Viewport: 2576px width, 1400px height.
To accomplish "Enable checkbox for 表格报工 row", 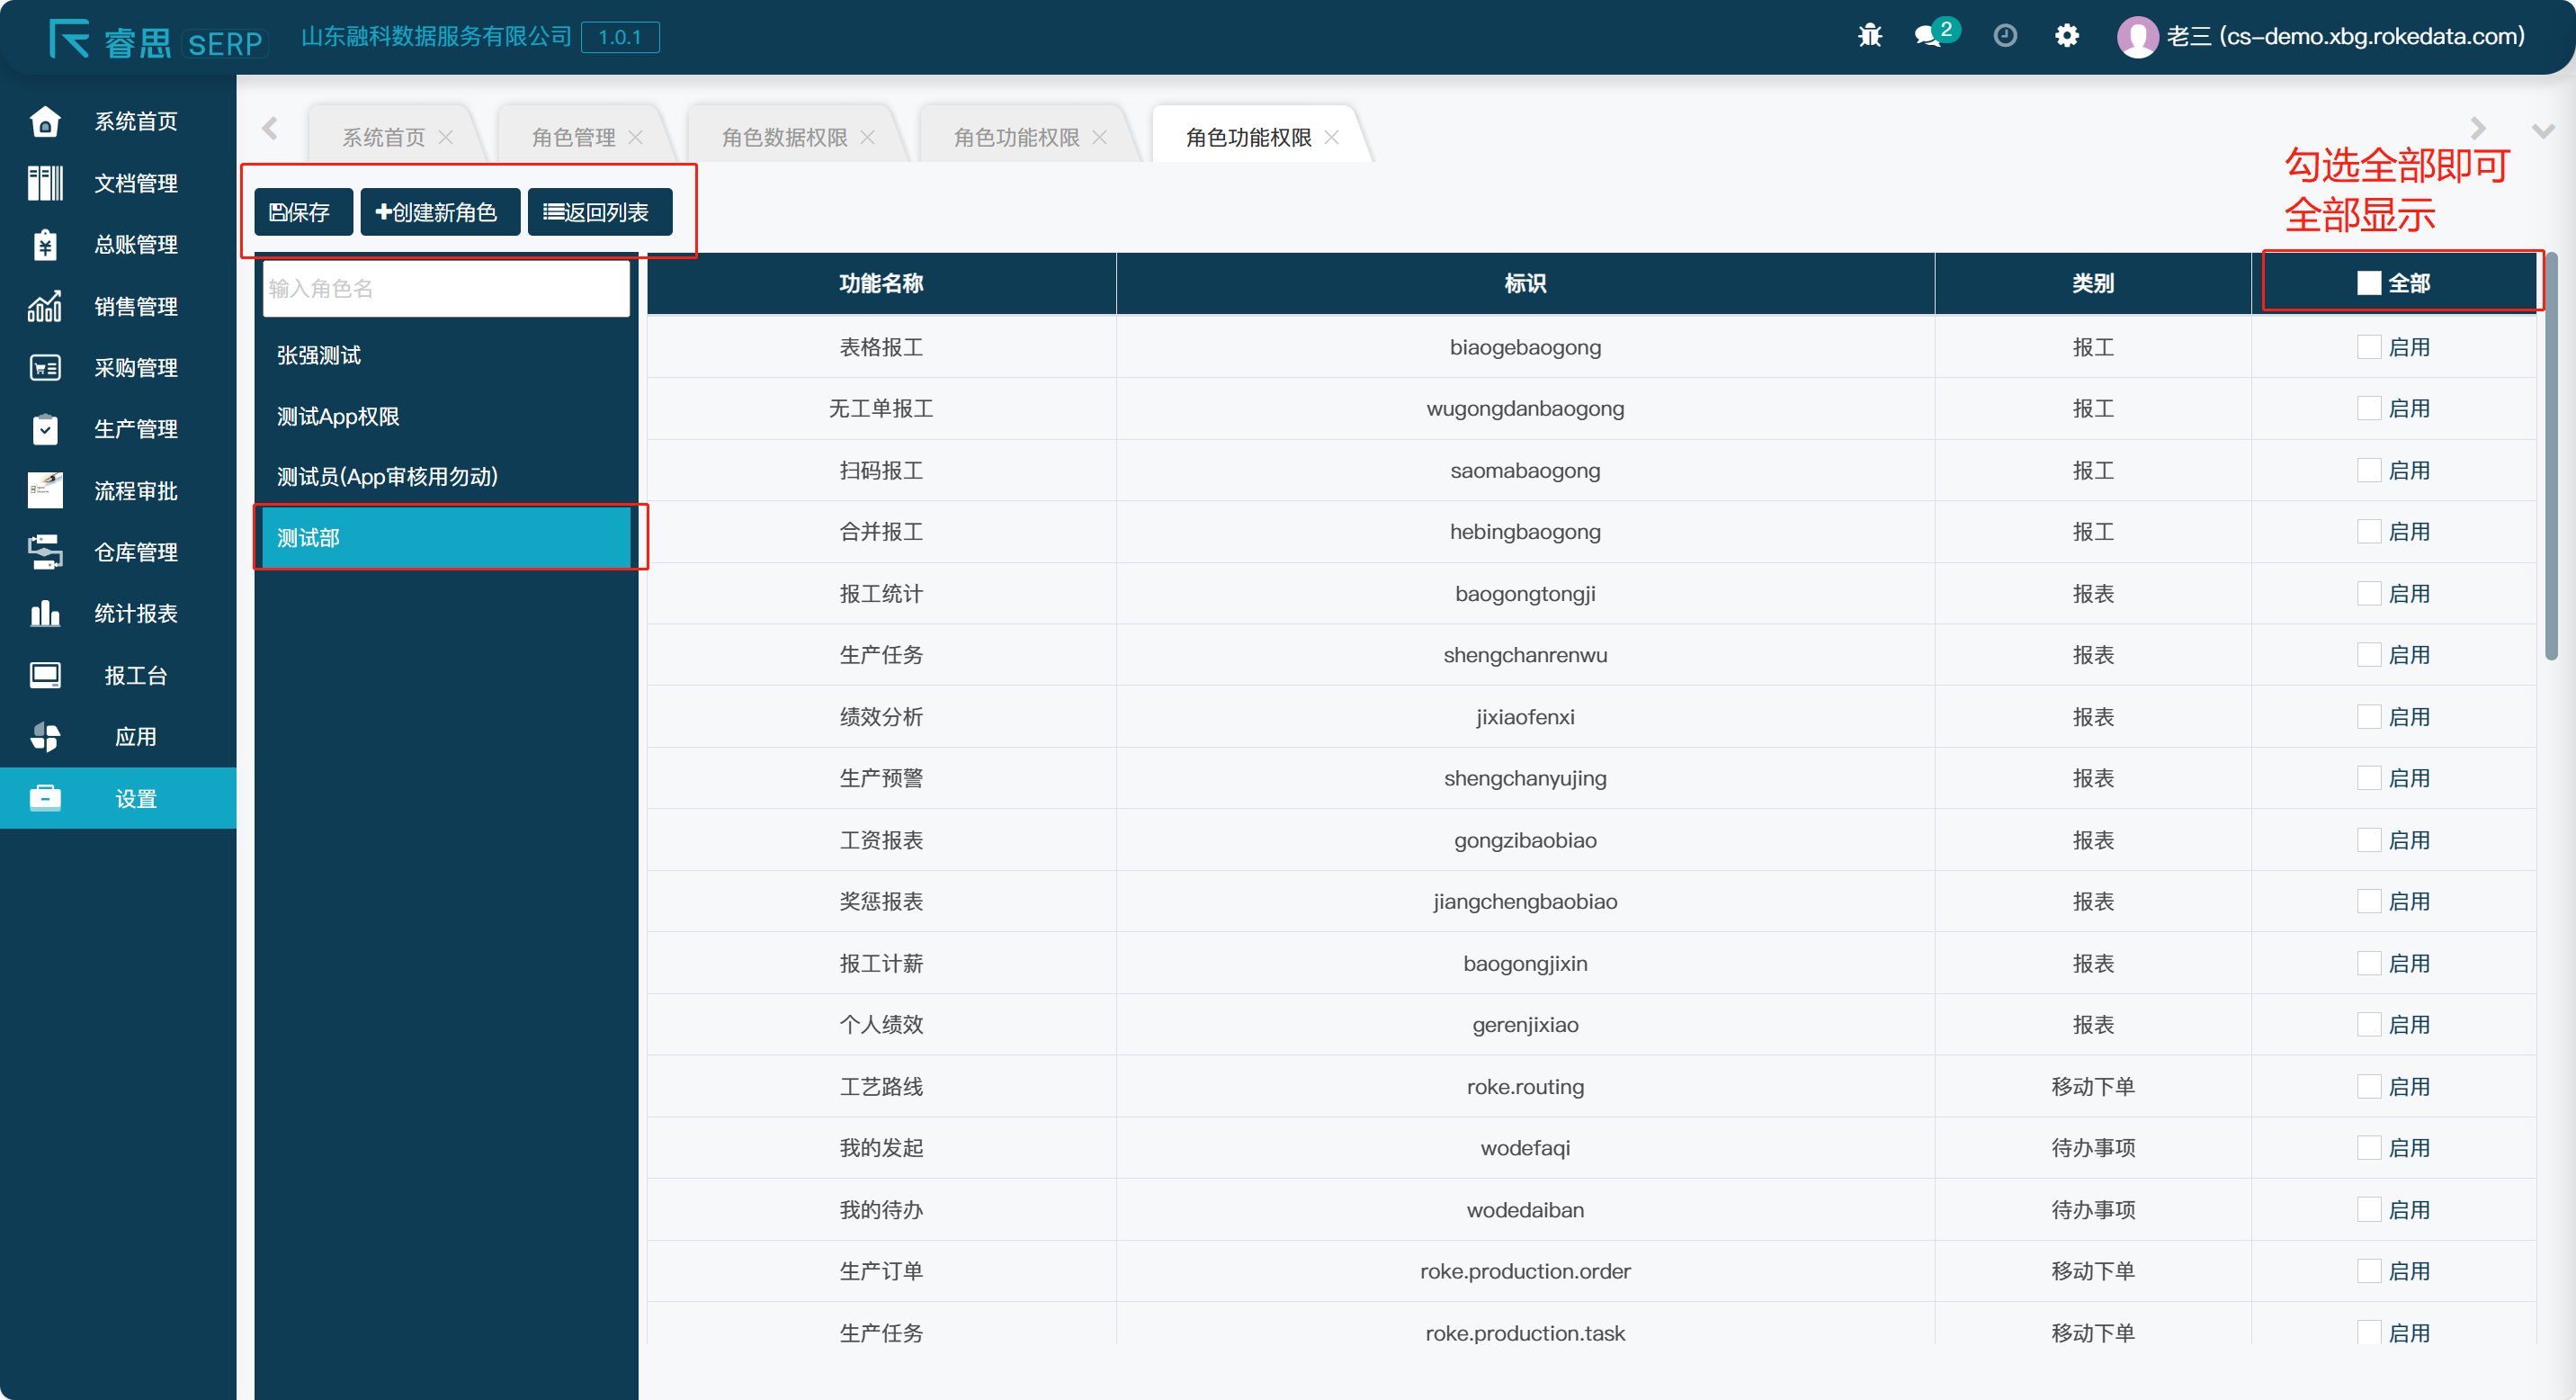I will [2368, 347].
